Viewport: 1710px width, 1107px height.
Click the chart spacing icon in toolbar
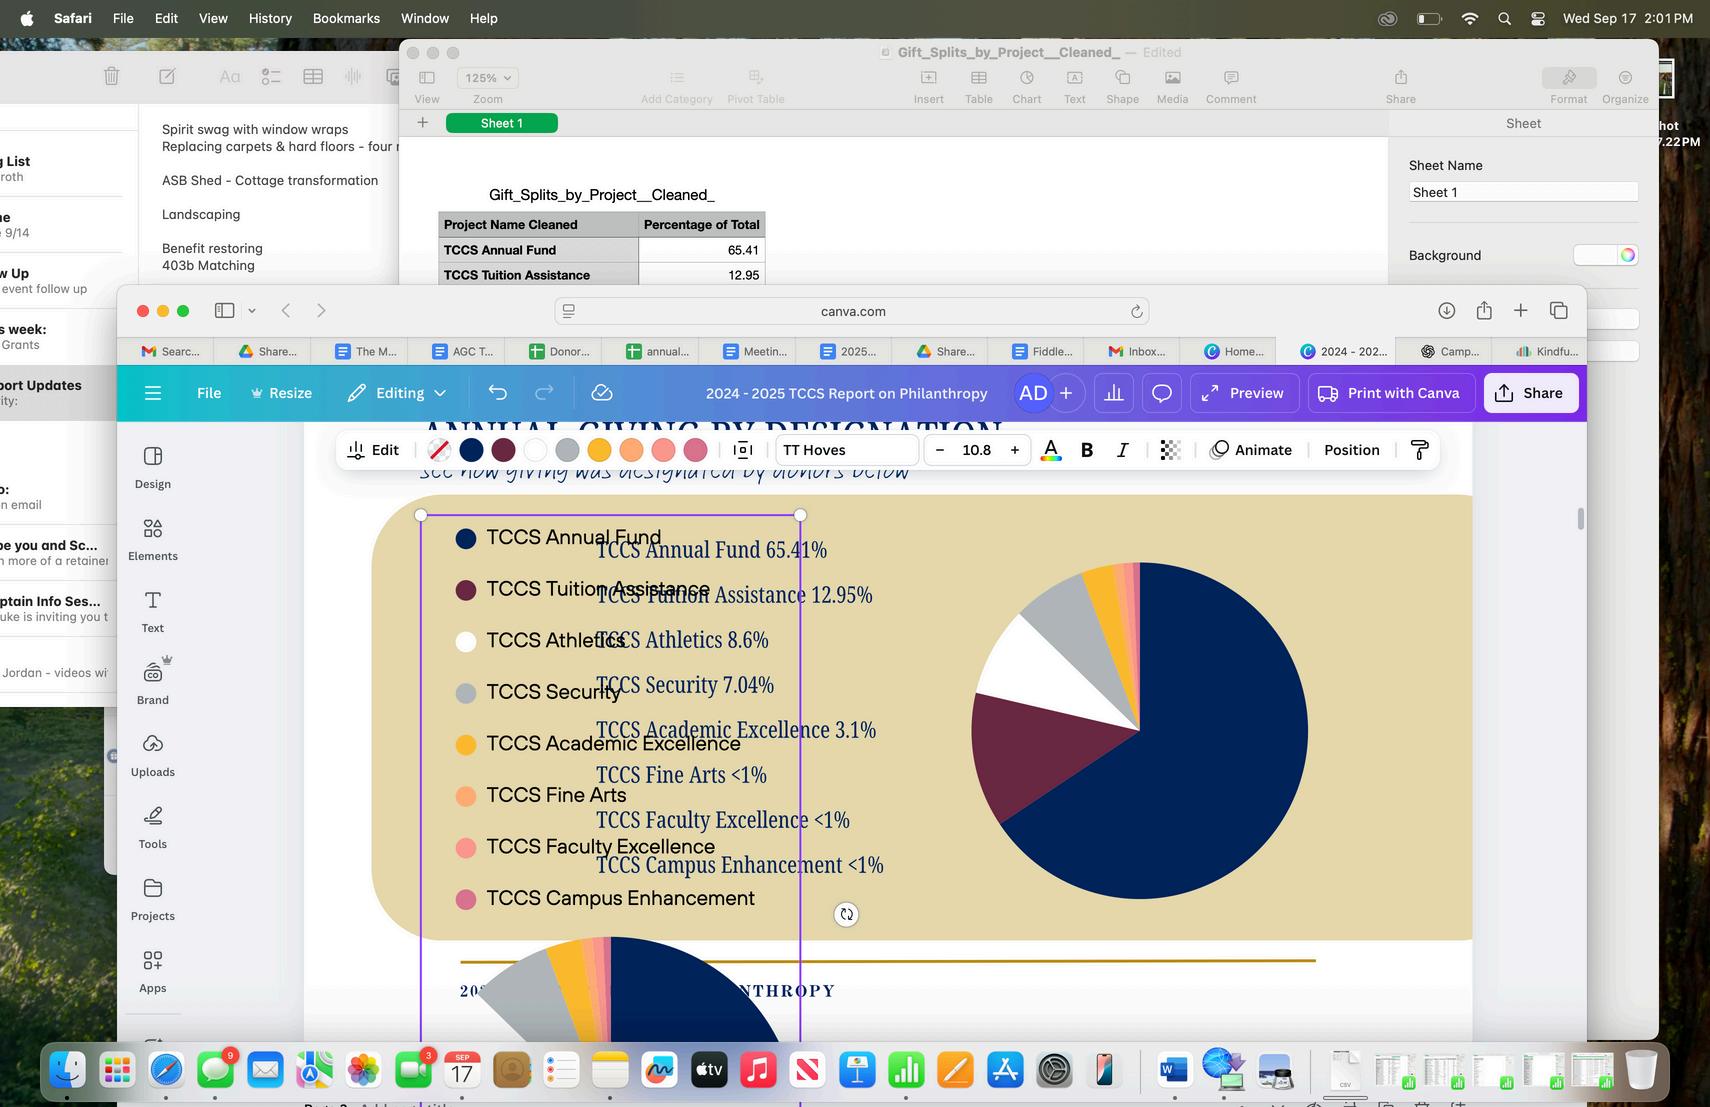pyautogui.click(x=743, y=450)
